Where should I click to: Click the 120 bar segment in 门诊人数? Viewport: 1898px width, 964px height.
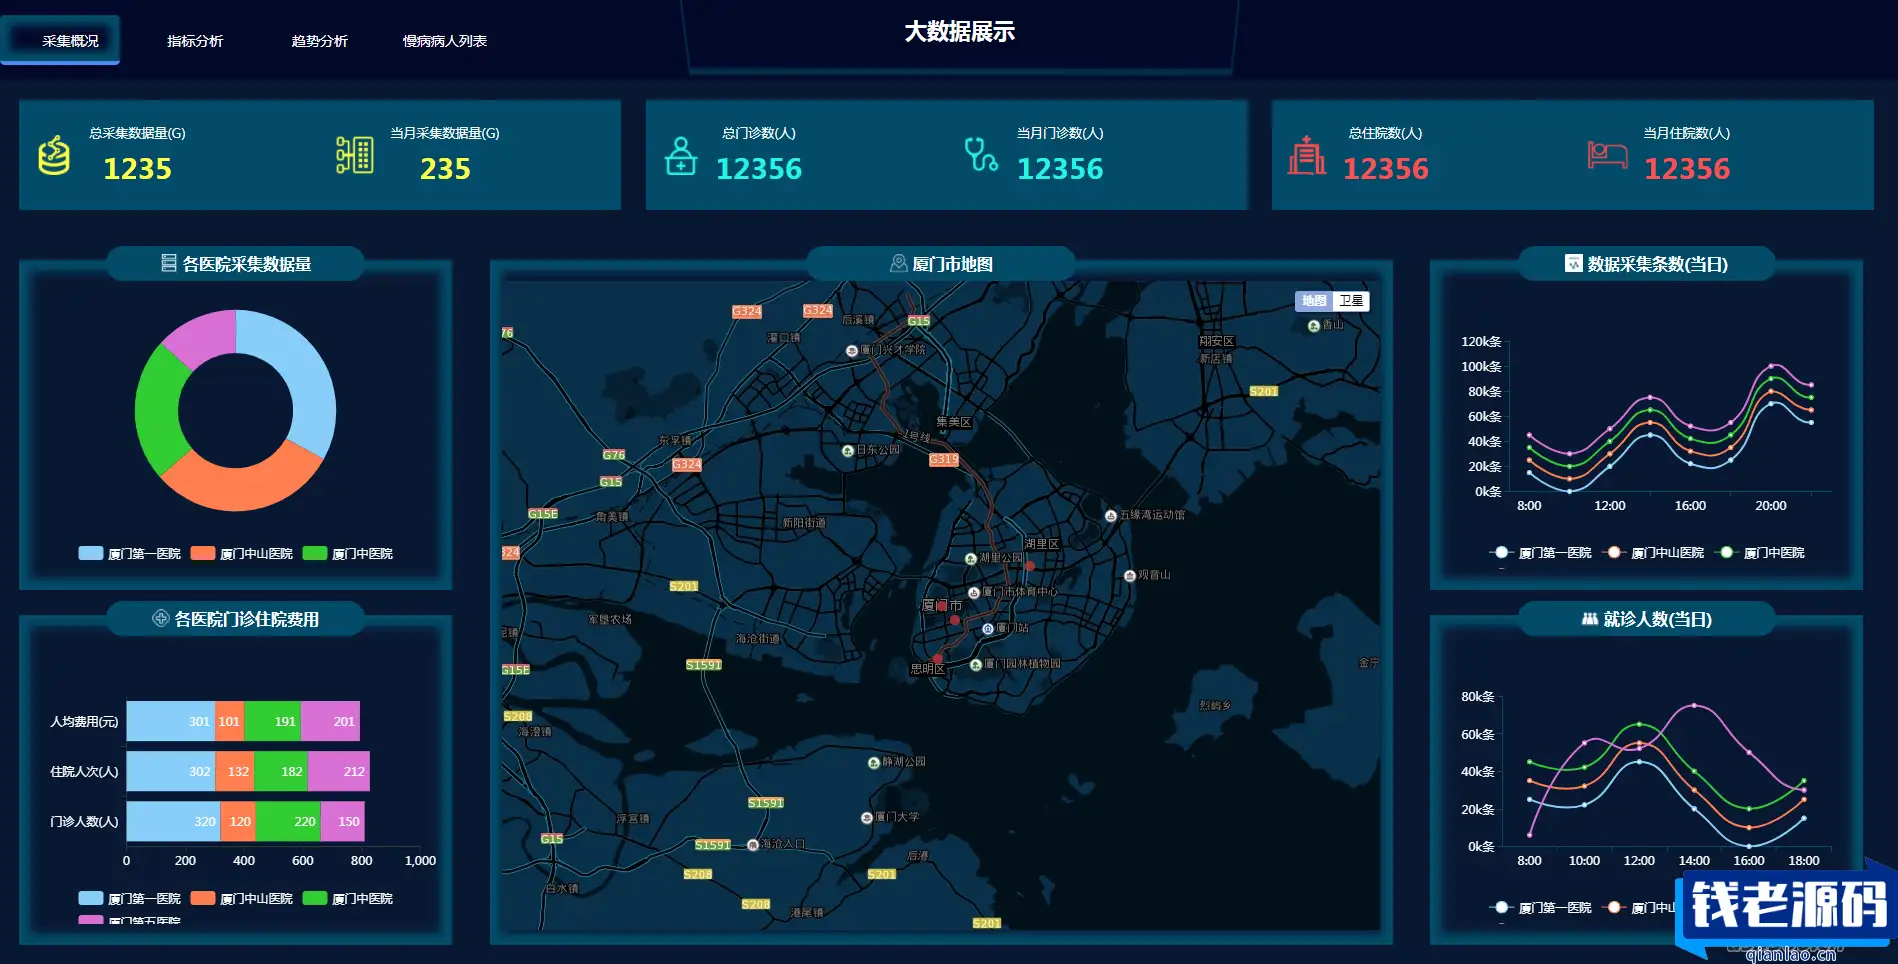point(238,821)
